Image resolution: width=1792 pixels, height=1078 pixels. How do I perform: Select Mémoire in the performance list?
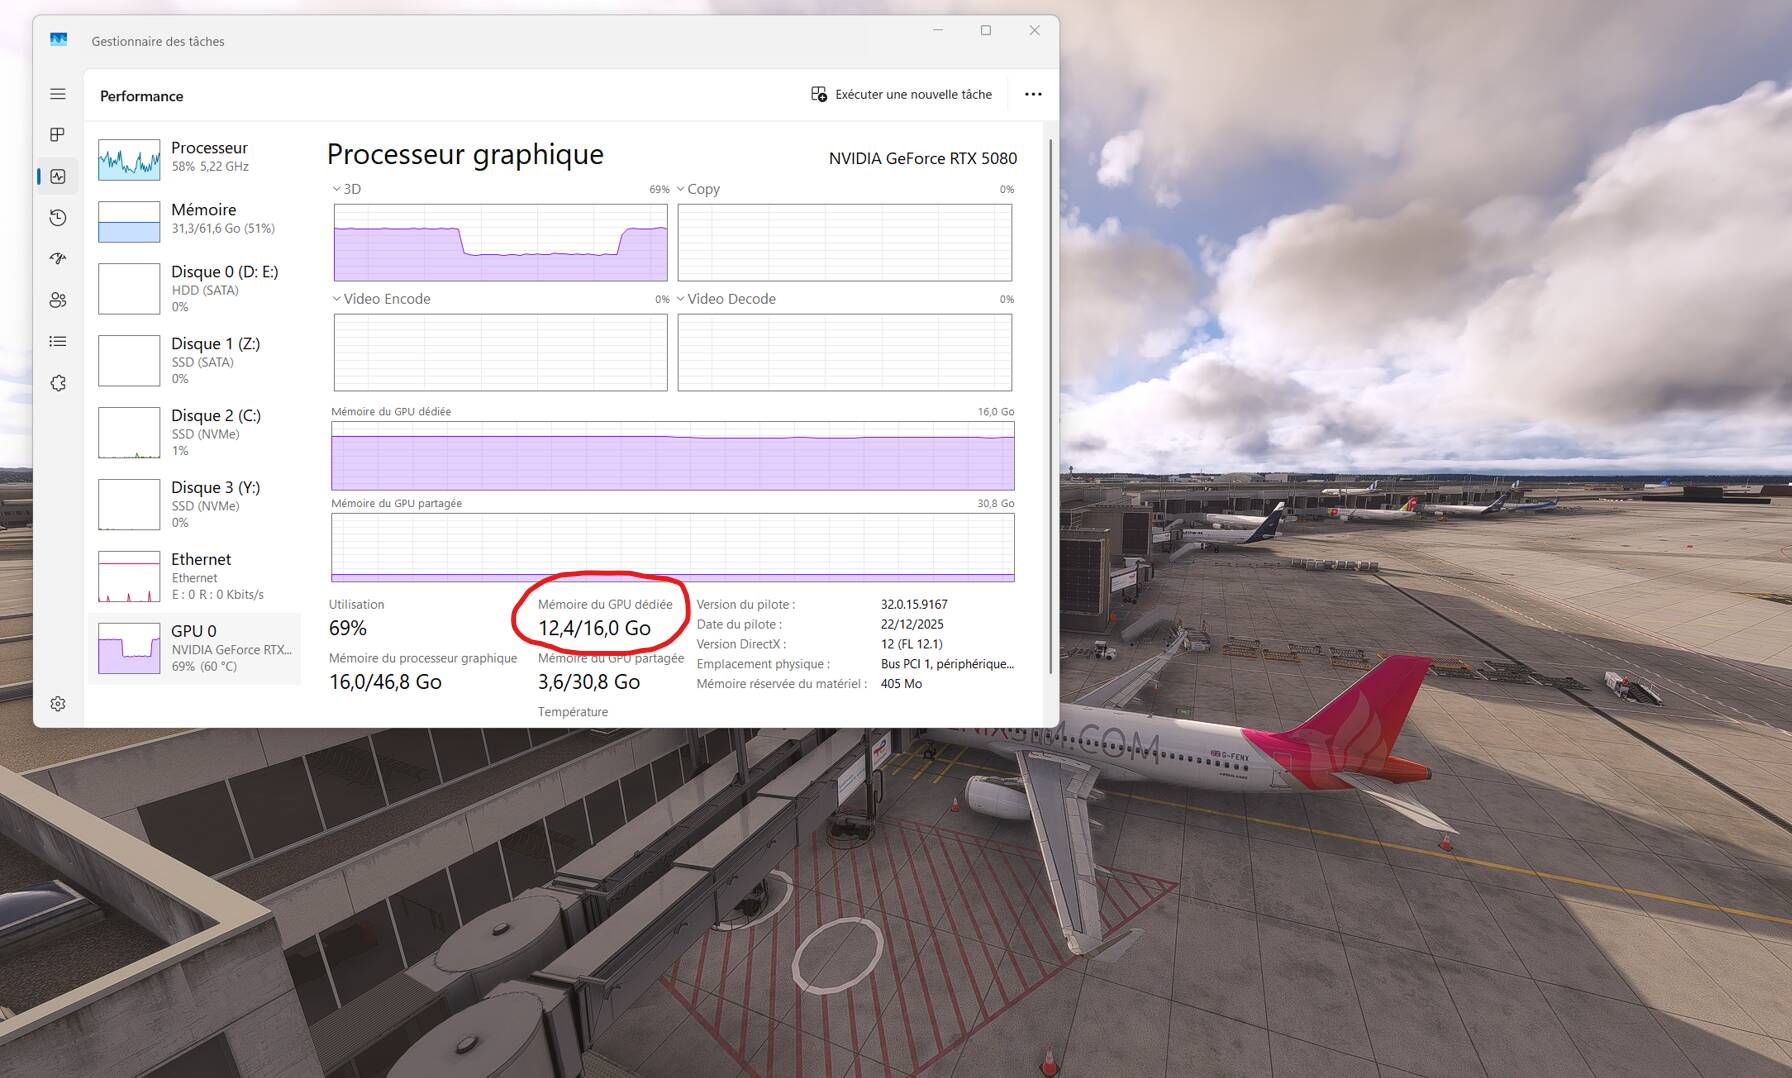pyautogui.click(x=194, y=221)
